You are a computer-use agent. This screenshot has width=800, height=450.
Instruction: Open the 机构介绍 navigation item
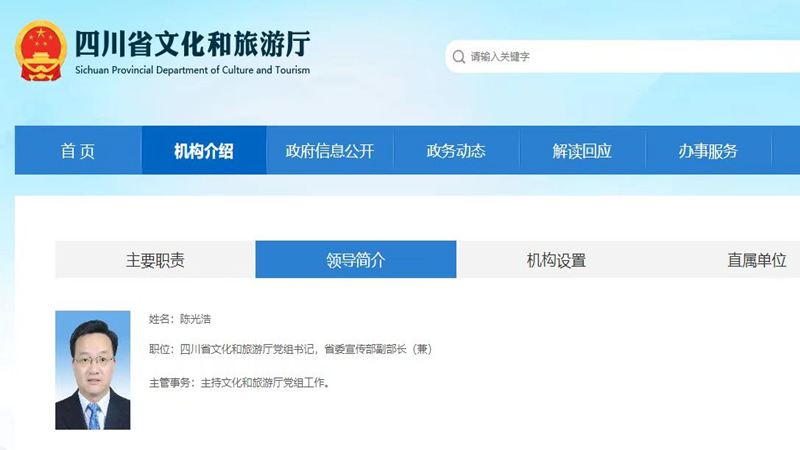tap(204, 151)
